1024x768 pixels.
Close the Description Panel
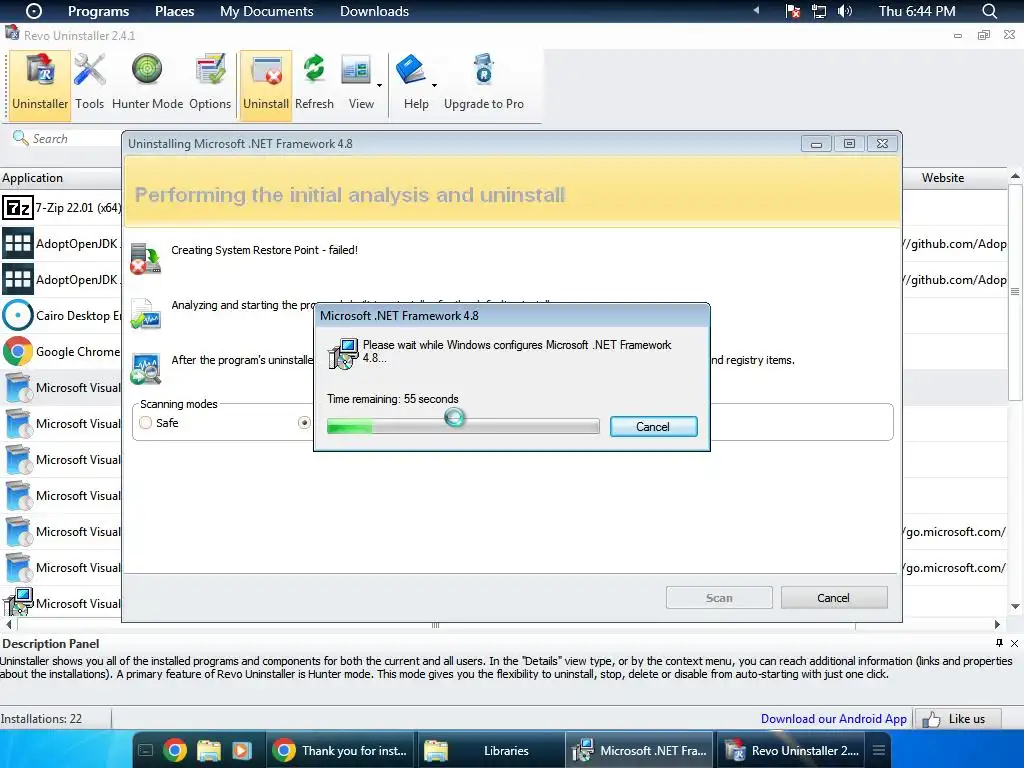point(1014,643)
